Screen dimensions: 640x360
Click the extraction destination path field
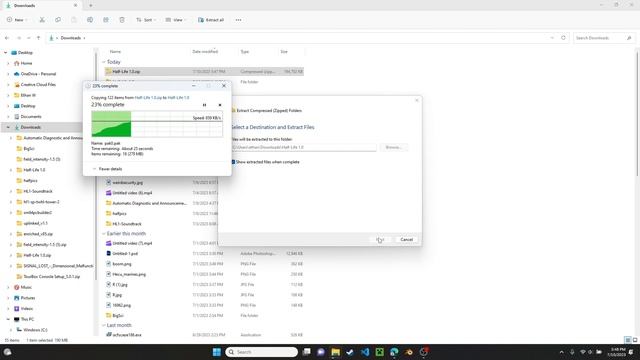[304, 147]
